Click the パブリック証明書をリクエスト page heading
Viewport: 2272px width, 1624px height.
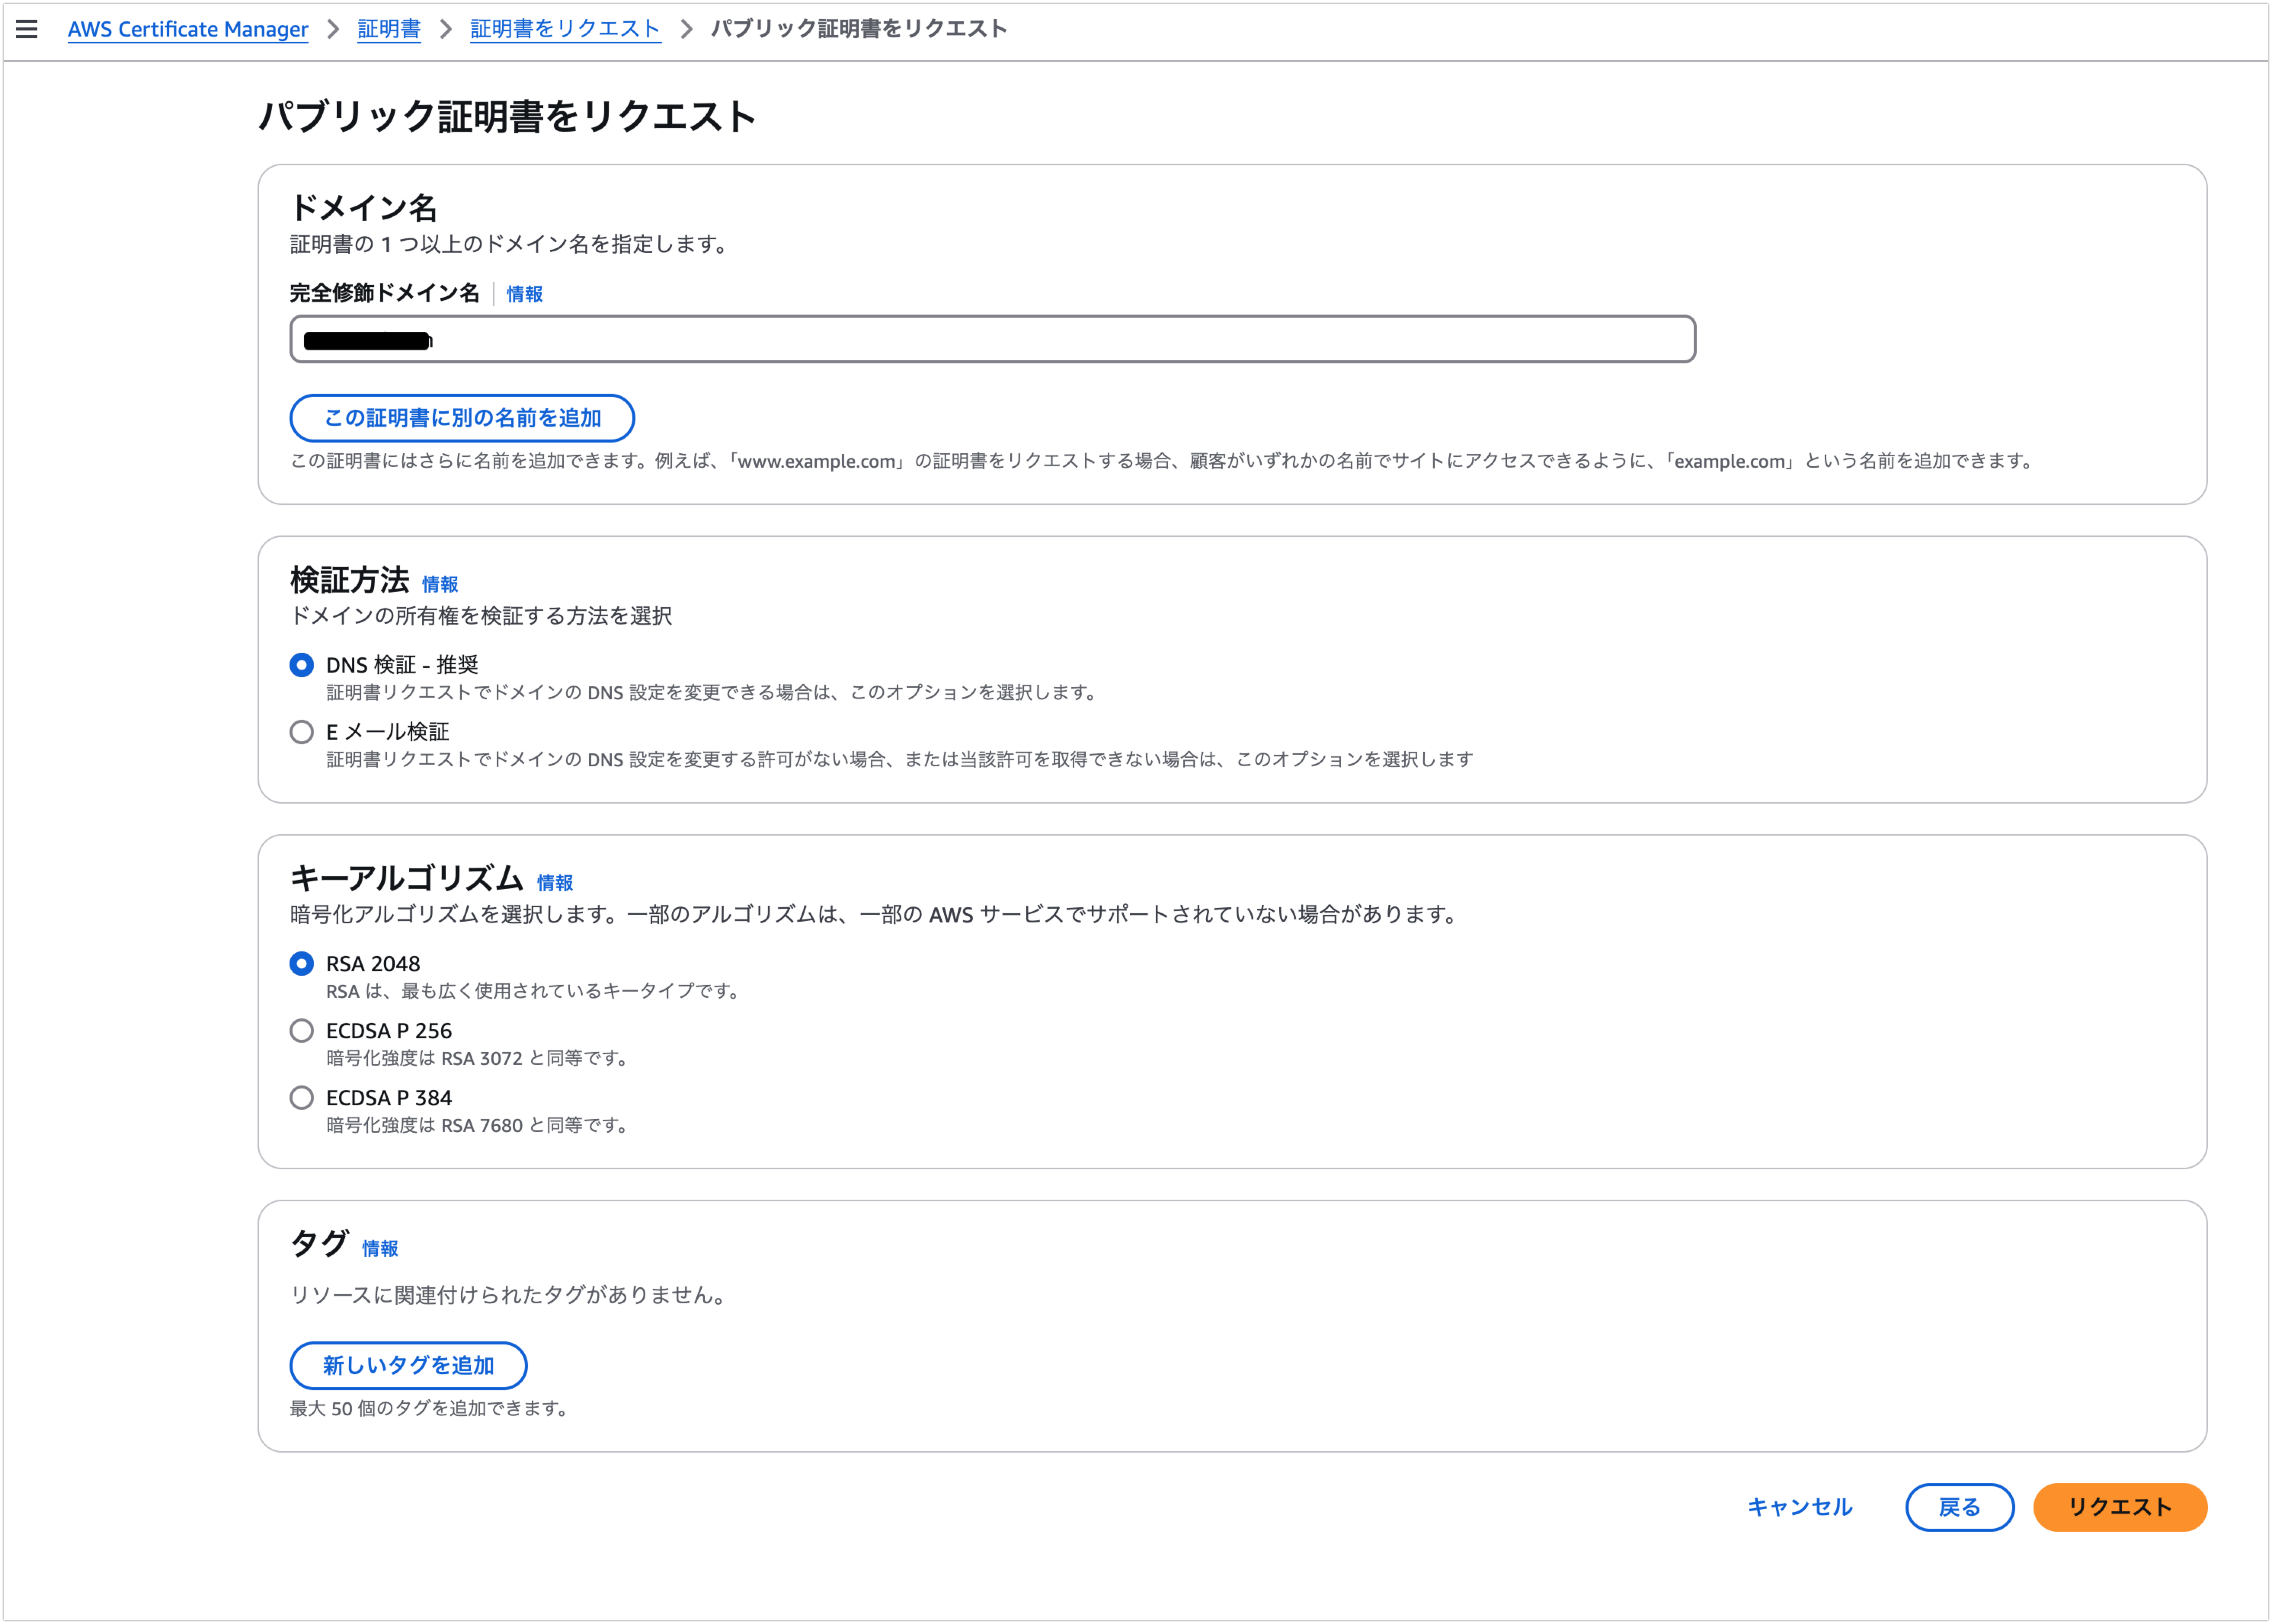coord(507,116)
